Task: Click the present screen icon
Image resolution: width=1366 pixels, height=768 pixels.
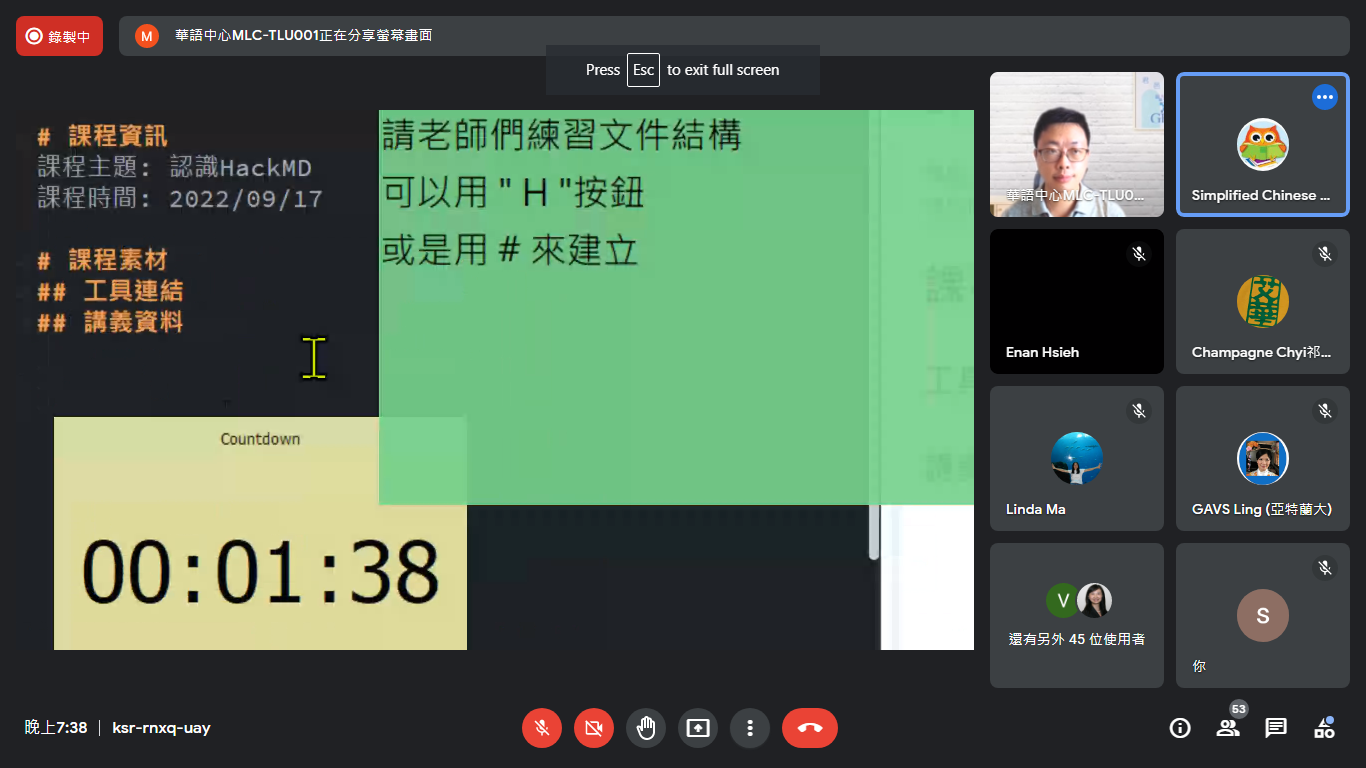Action: pos(698,728)
